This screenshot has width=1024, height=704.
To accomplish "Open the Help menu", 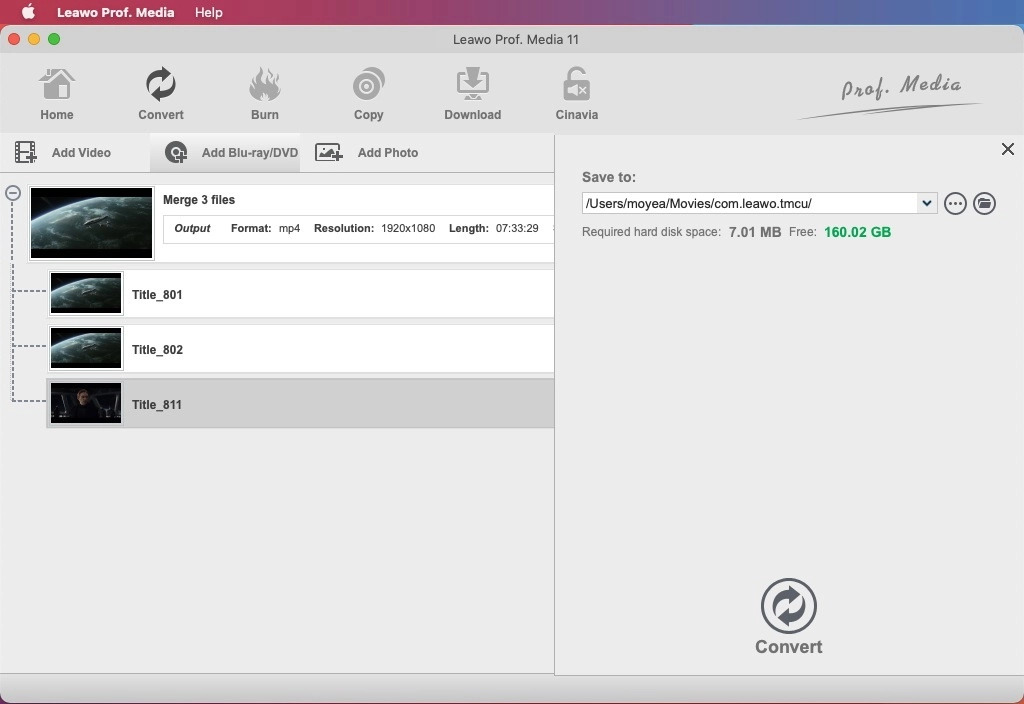I will point(209,12).
